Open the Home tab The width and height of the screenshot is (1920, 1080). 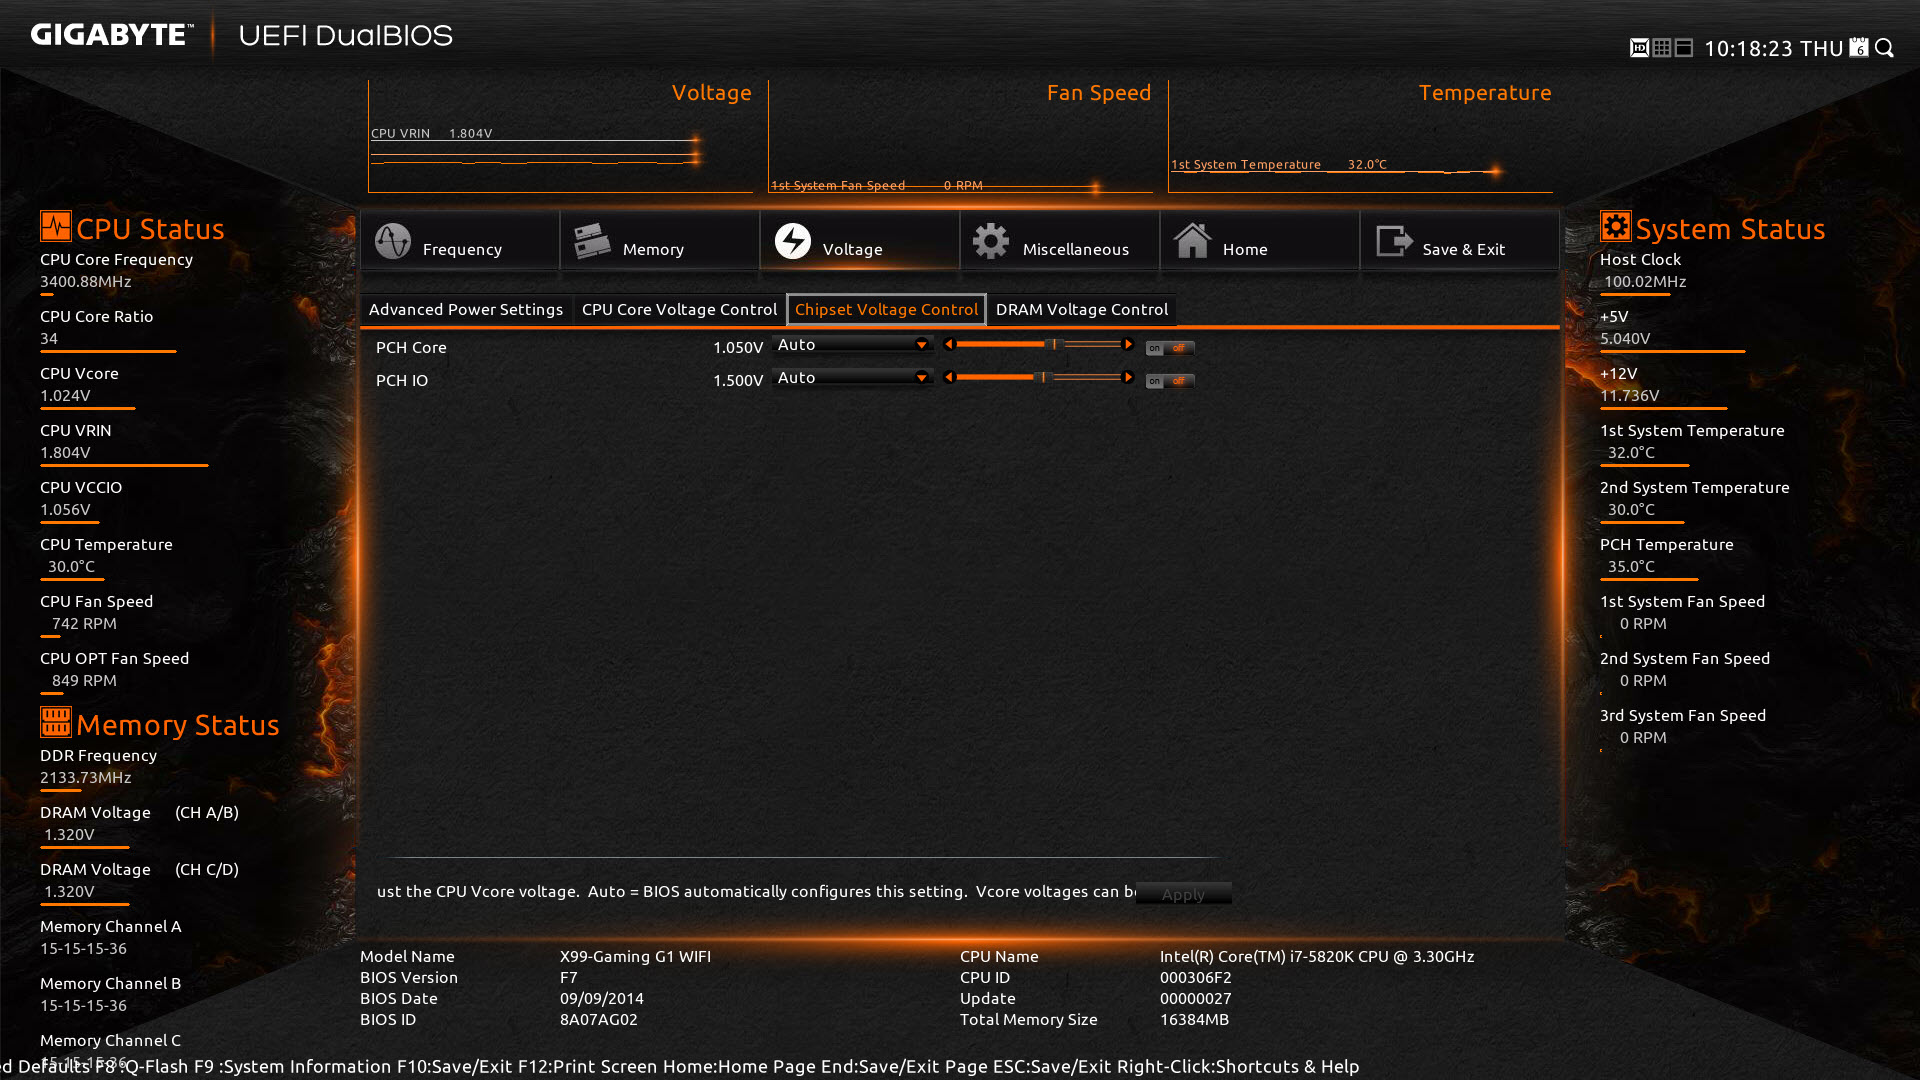click(x=1260, y=241)
